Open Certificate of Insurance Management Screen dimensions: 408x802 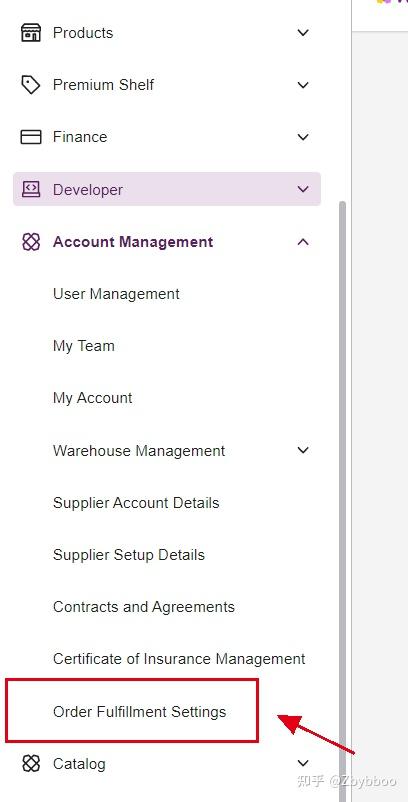(179, 659)
